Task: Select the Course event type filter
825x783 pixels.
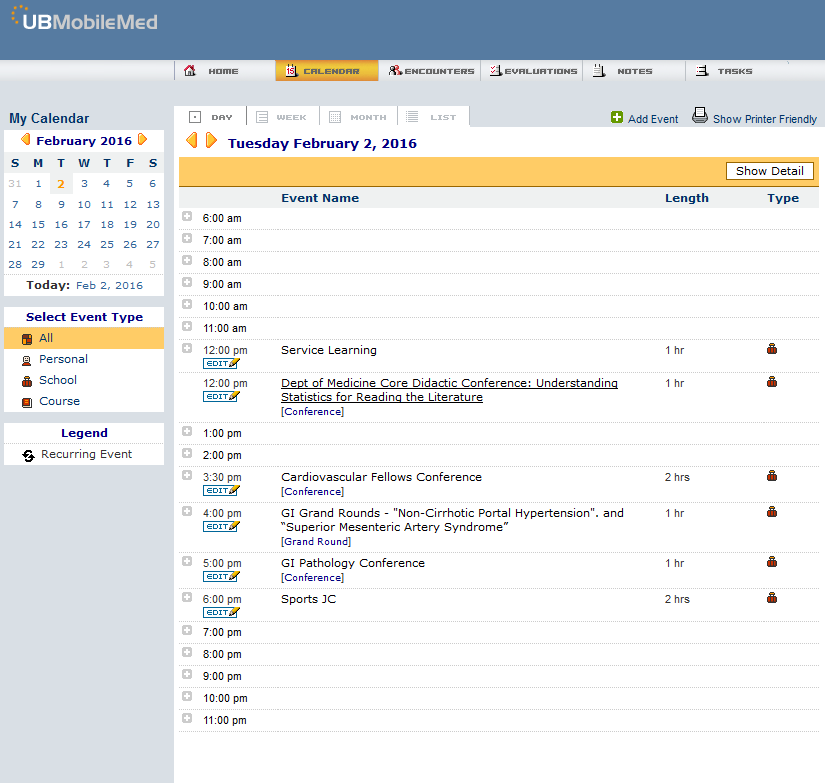Action: pyautogui.click(x=59, y=401)
